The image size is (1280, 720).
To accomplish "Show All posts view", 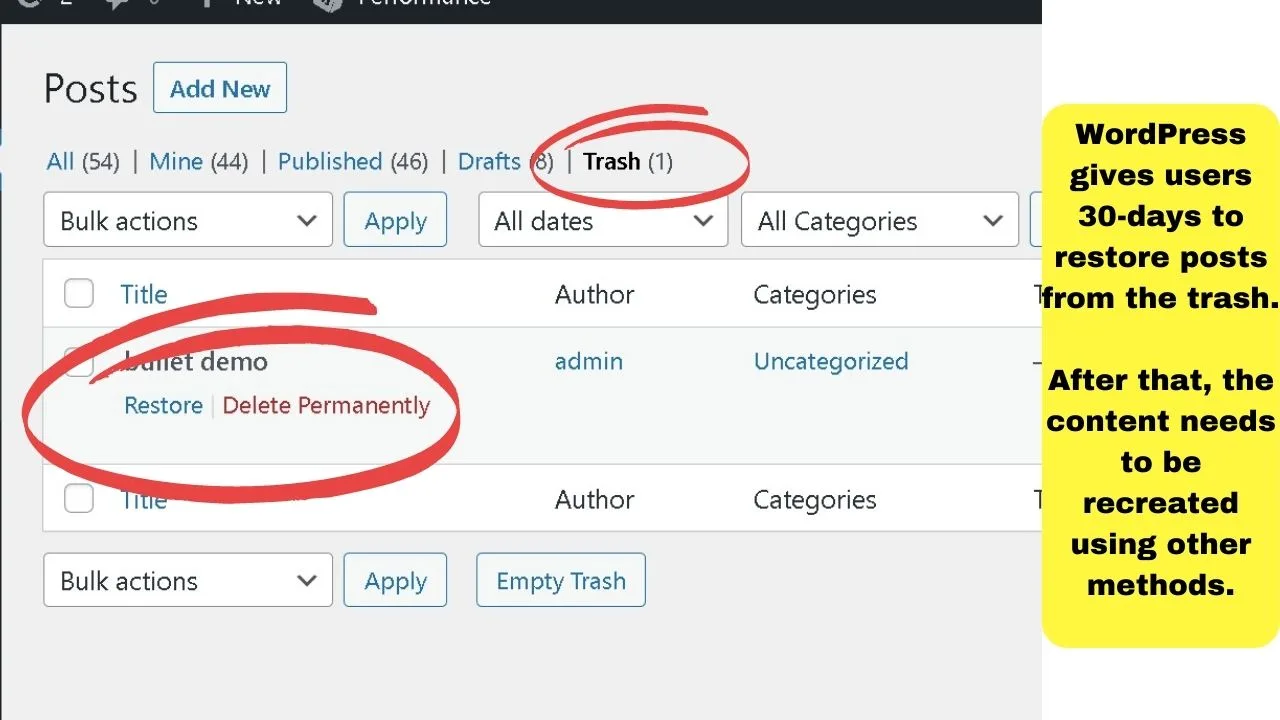I will coord(60,161).
